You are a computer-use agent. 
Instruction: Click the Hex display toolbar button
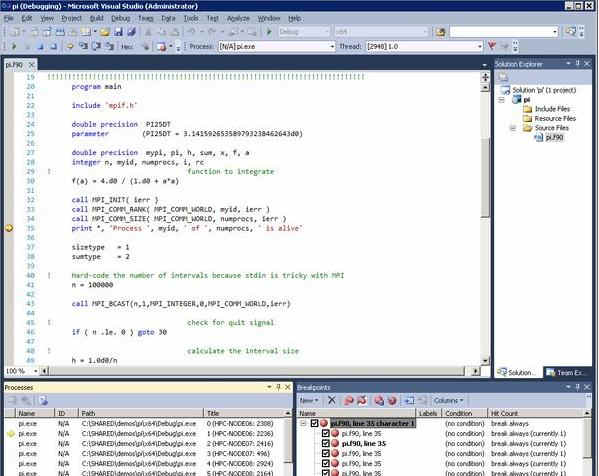127,47
